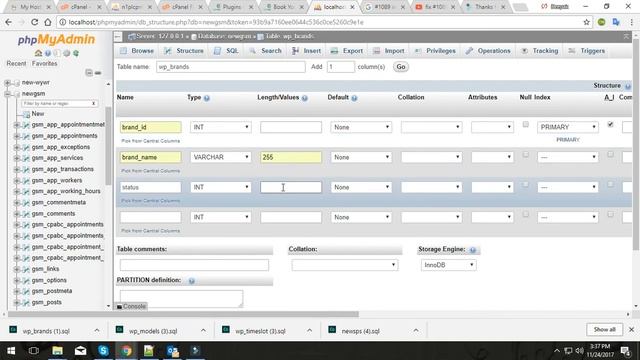
Task: Open Type dropdown for brand_id
Action: tap(220, 127)
